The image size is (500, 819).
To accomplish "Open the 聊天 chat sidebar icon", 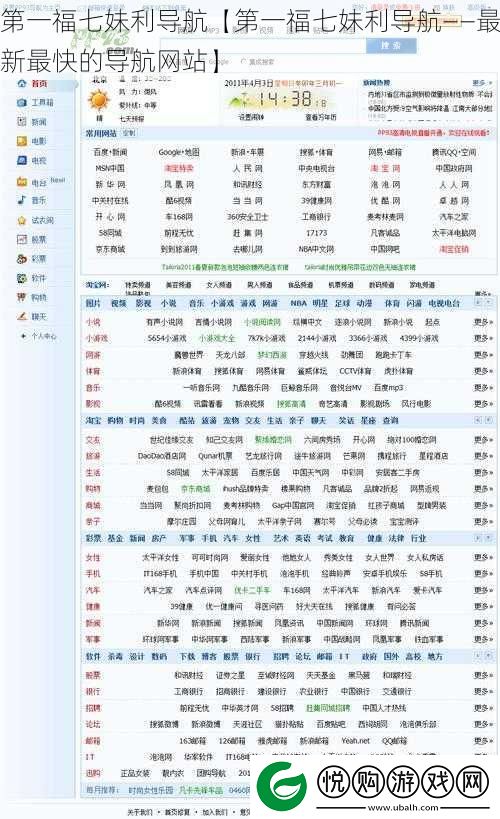I will (21, 317).
